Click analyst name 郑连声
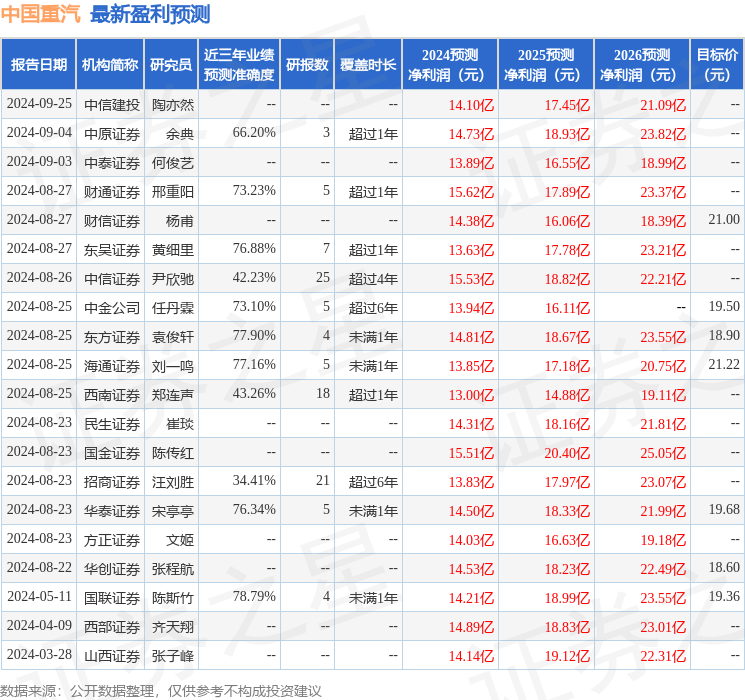The image size is (745, 700). click(173, 395)
